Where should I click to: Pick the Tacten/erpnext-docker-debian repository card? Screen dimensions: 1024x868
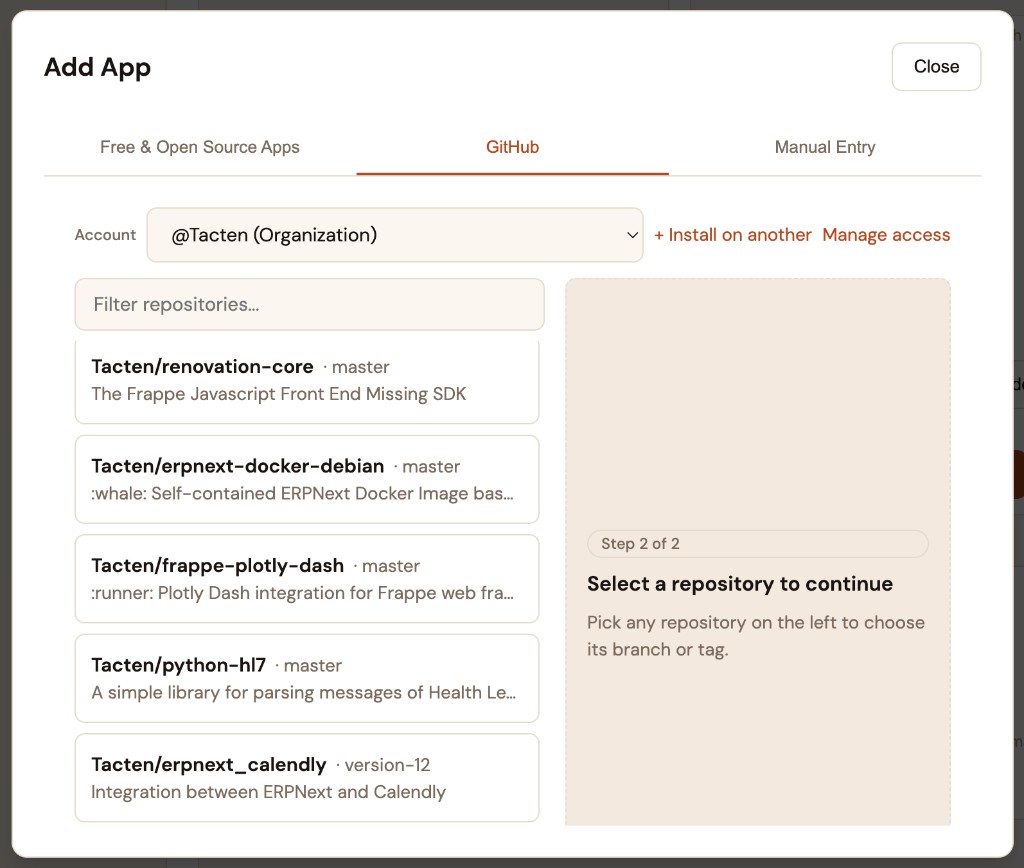click(307, 479)
